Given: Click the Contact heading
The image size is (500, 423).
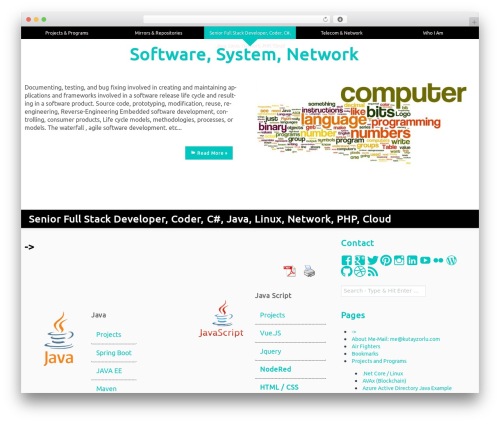Looking at the screenshot, I should point(357,243).
